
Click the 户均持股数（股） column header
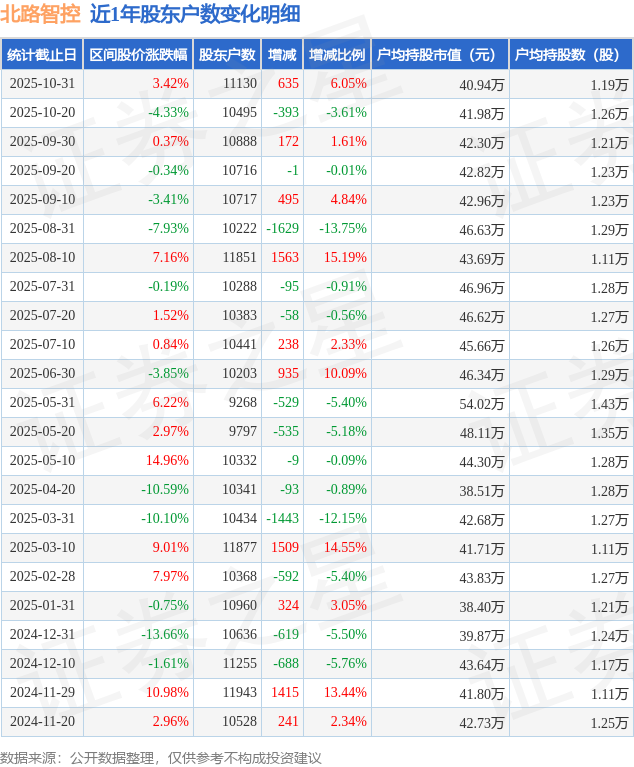pyautogui.click(x=570, y=55)
